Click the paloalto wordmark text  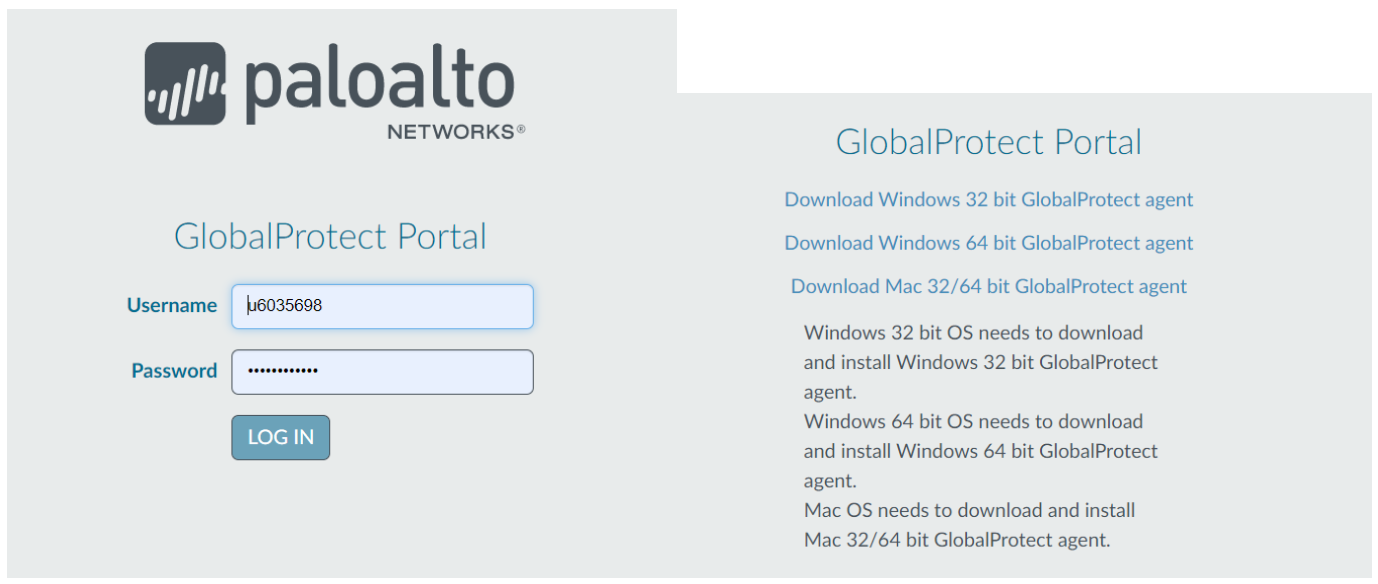click(379, 82)
